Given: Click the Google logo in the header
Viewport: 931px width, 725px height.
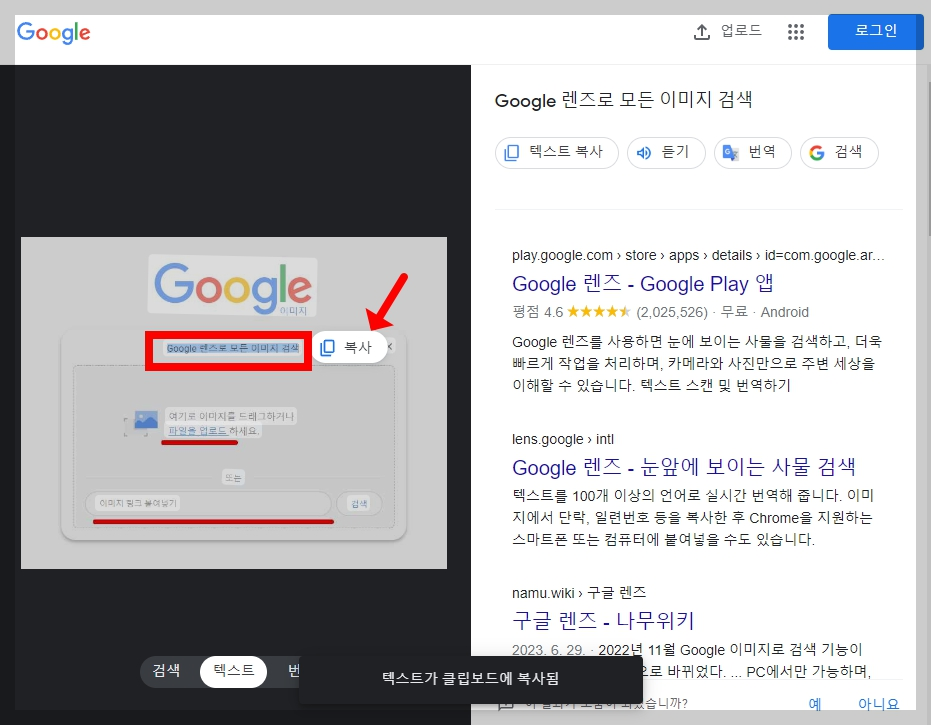Looking at the screenshot, I should pos(53,33).
